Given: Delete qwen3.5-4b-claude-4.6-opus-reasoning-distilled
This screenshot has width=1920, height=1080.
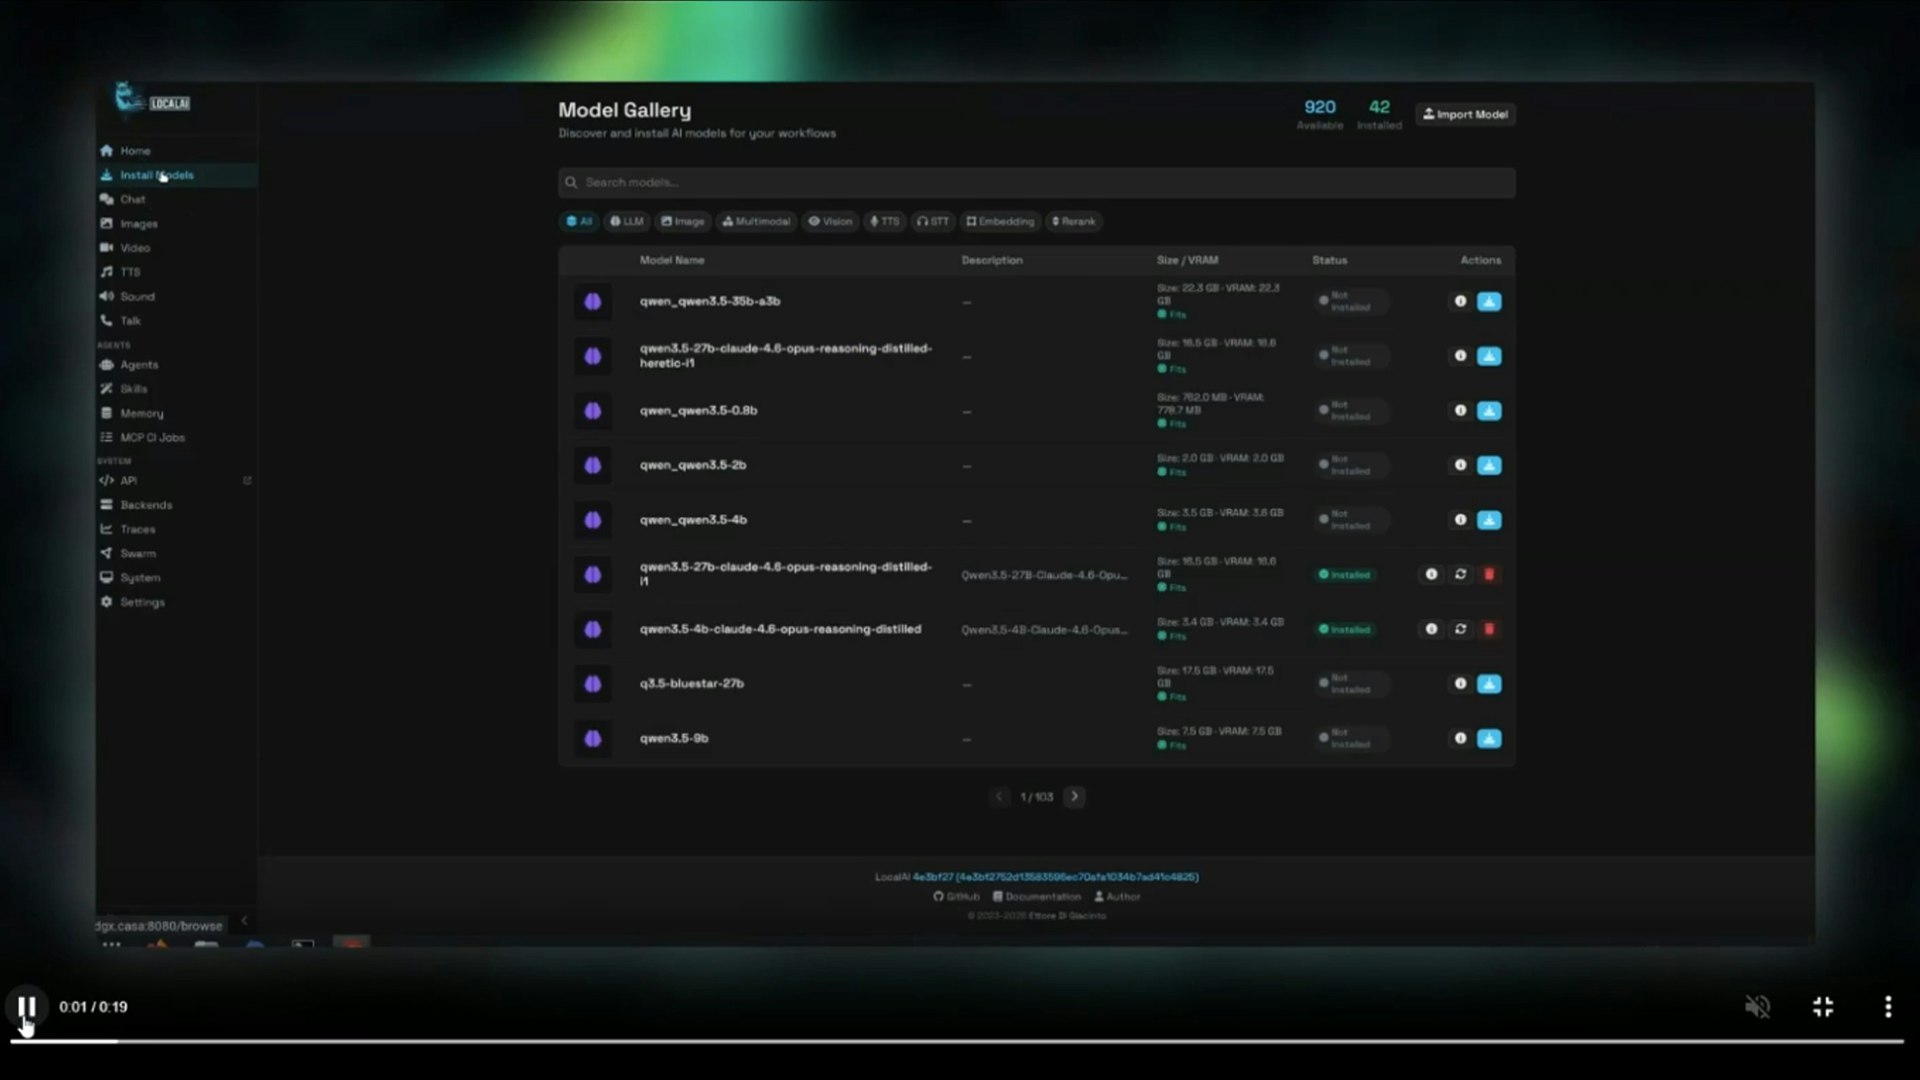Looking at the screenshot, I should (x=1489, y=629).
